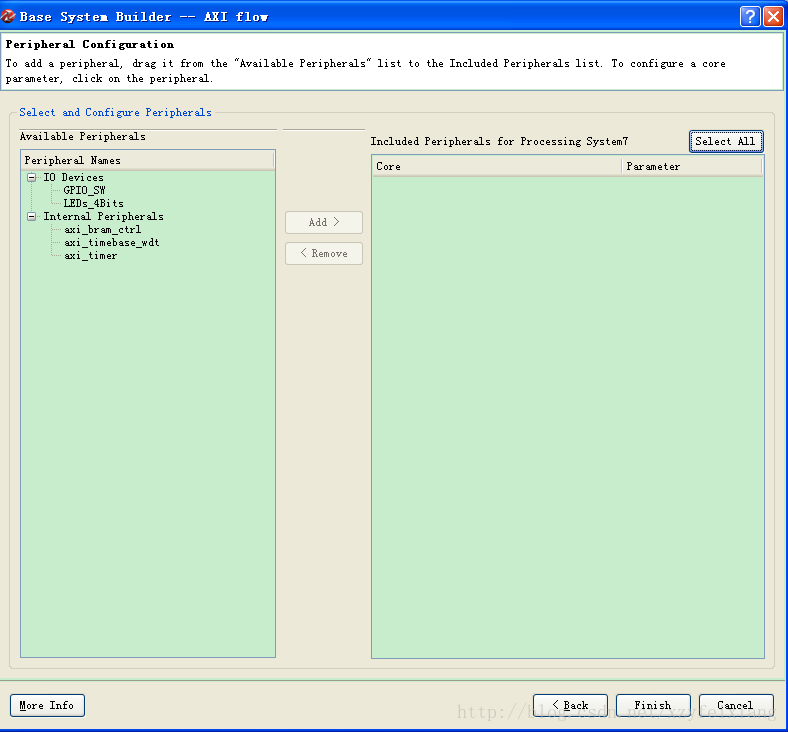The width and height of the screenshot is (788, 732).
Task: Close the Base System Builder window
Action: tap(773, 17)
